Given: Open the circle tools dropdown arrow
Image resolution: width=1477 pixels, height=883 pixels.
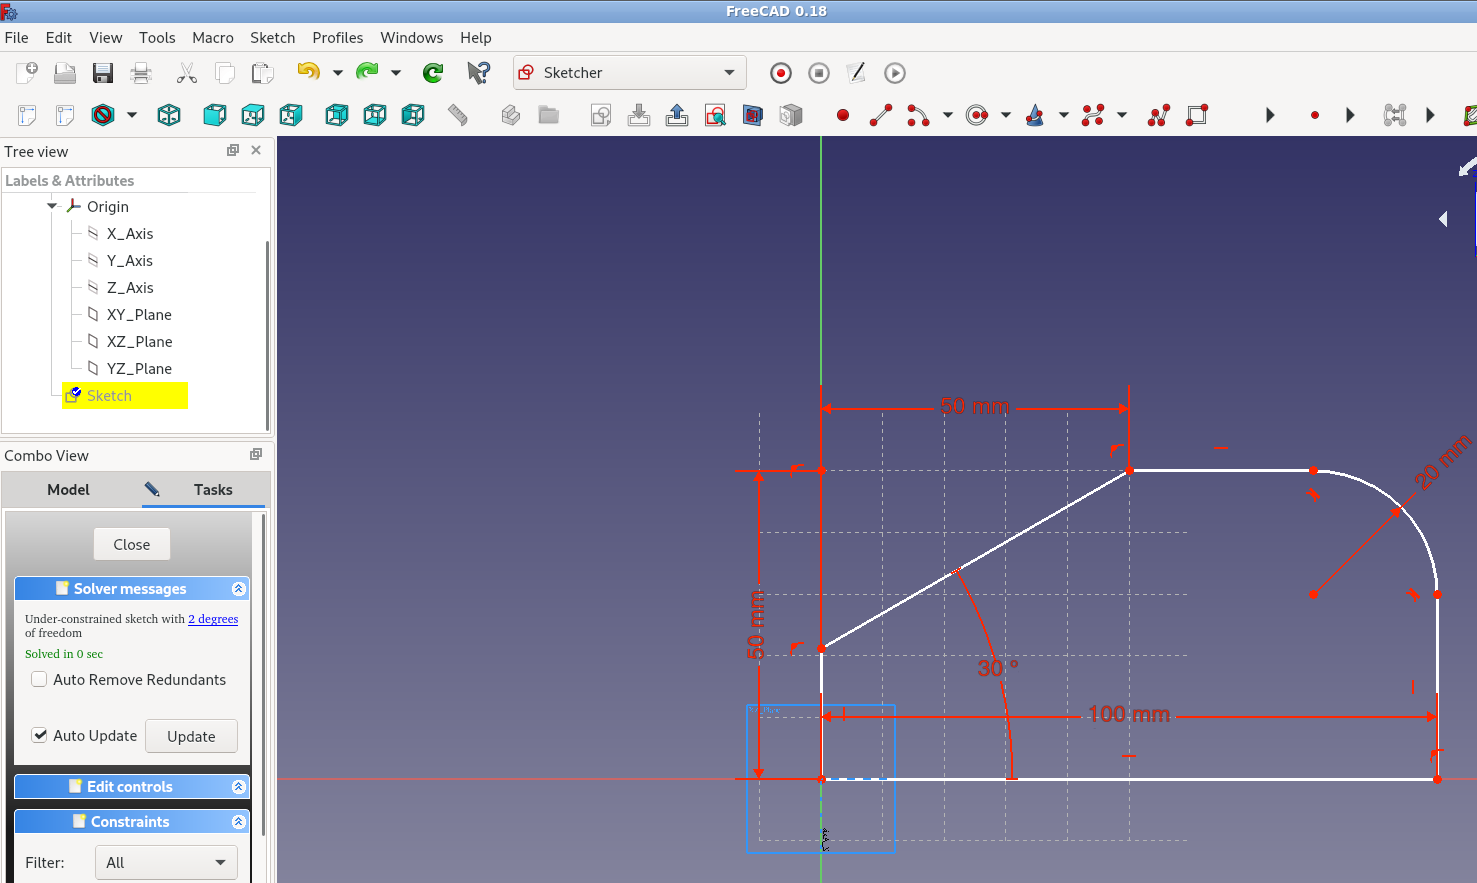Looking at the screenshot, I should point(1006,115).
